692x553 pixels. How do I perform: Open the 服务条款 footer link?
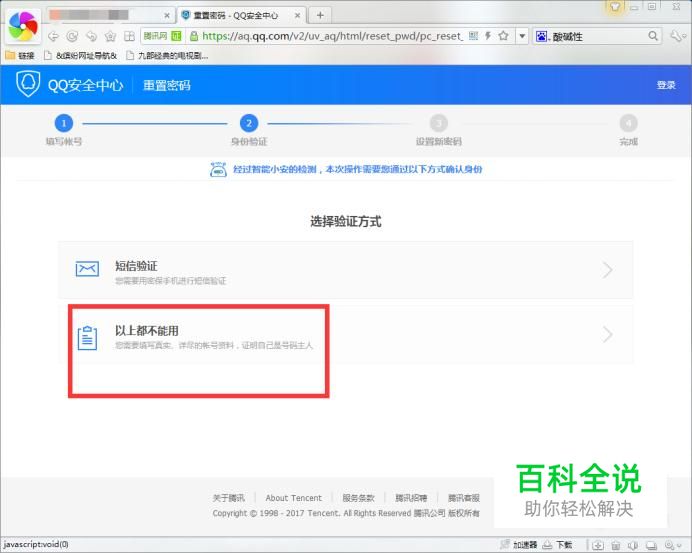[358, 498]
